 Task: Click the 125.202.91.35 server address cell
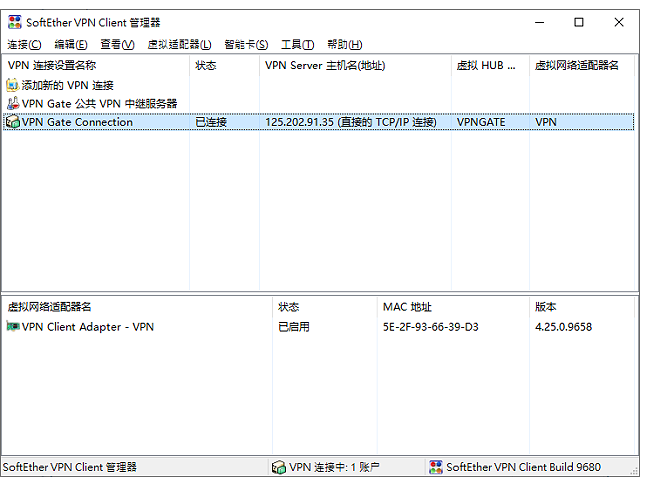tap(350, 122)
